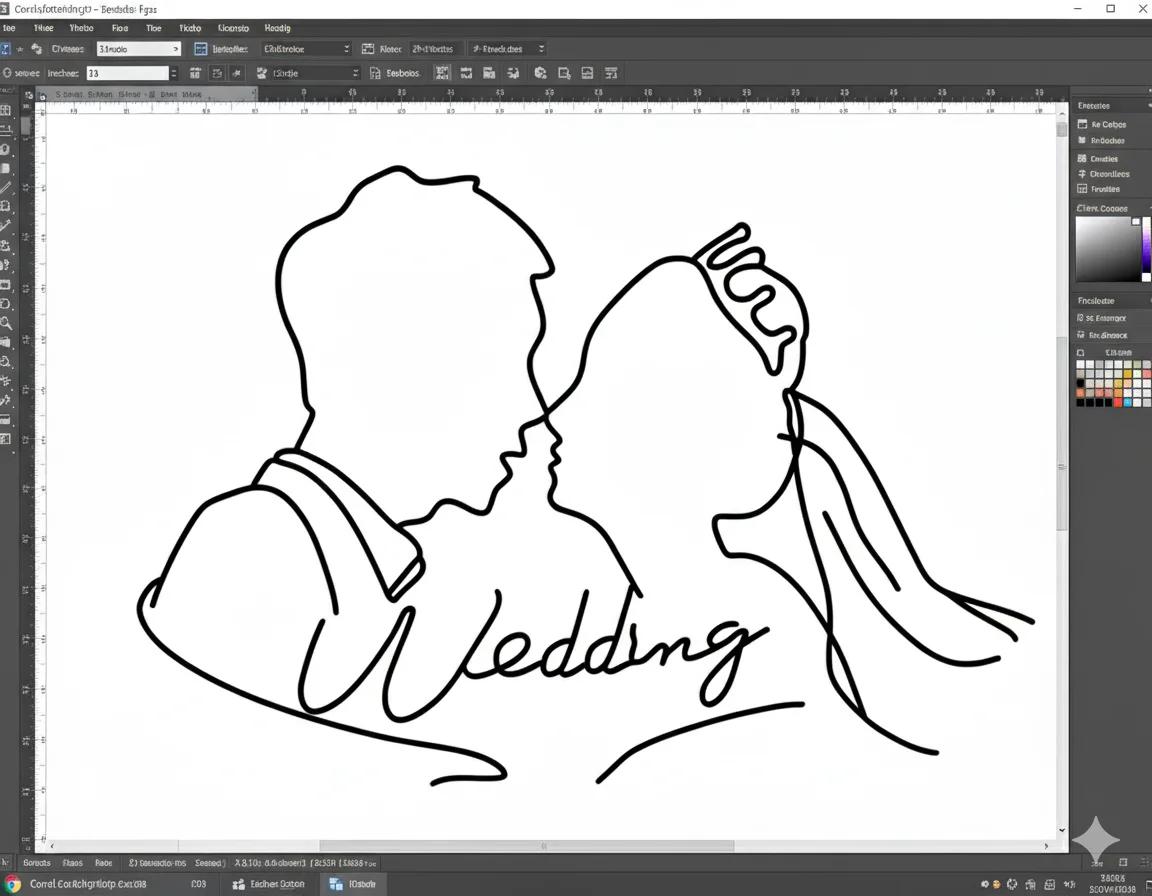The width and height of the screenshot is (1152, 896).
Task: Click the icon beside the 'Fruales' panel entry
Action: pyautogui.click(x=1082, y=189)
